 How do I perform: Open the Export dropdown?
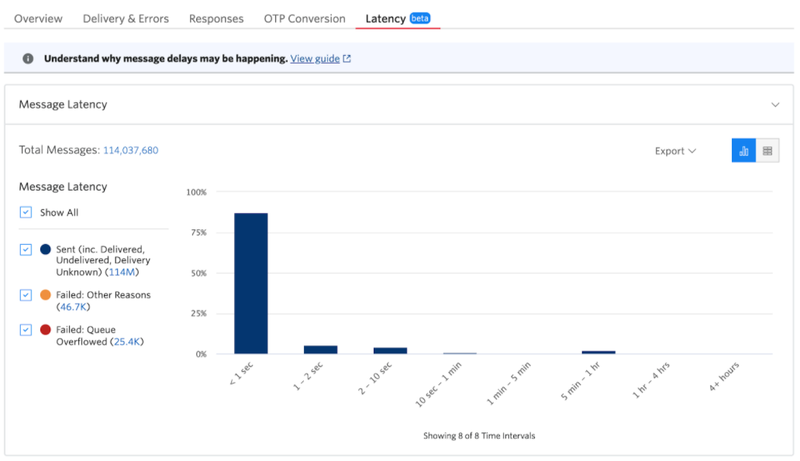point(675,151)
